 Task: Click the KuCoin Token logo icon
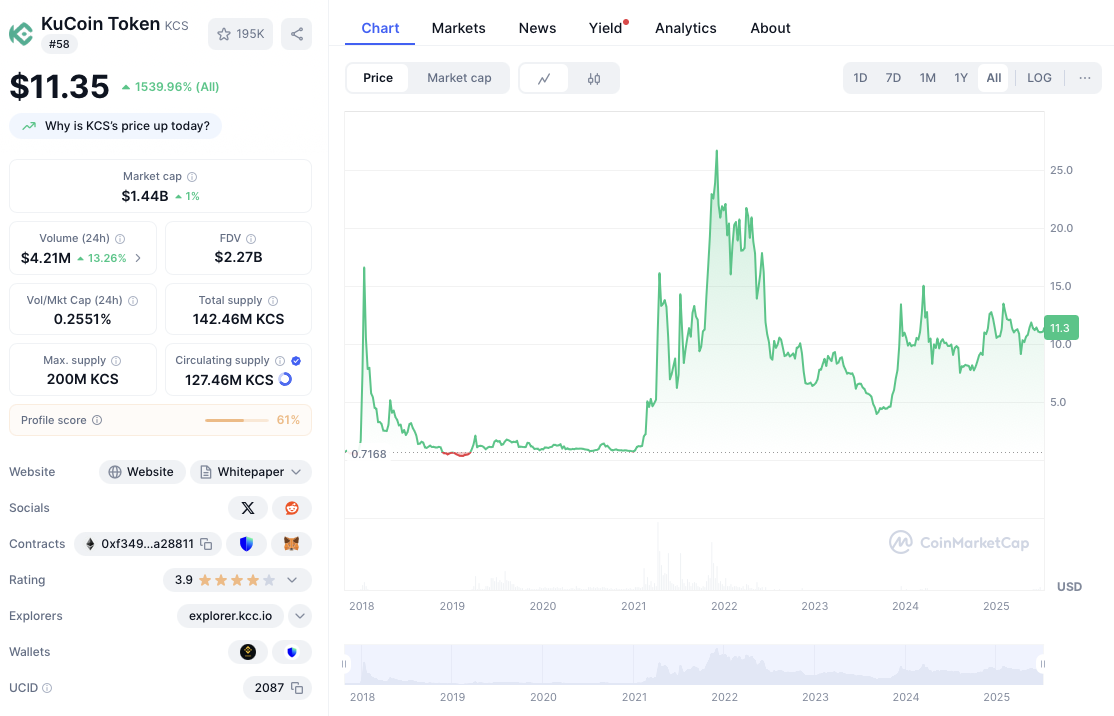(x=21, y=33)
